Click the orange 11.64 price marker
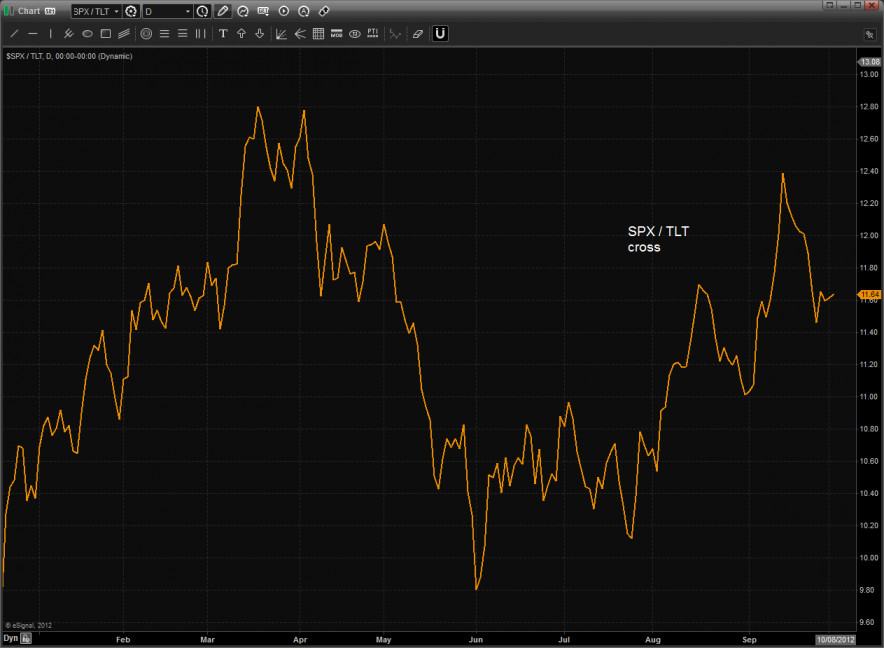 [x=868, y=294]
